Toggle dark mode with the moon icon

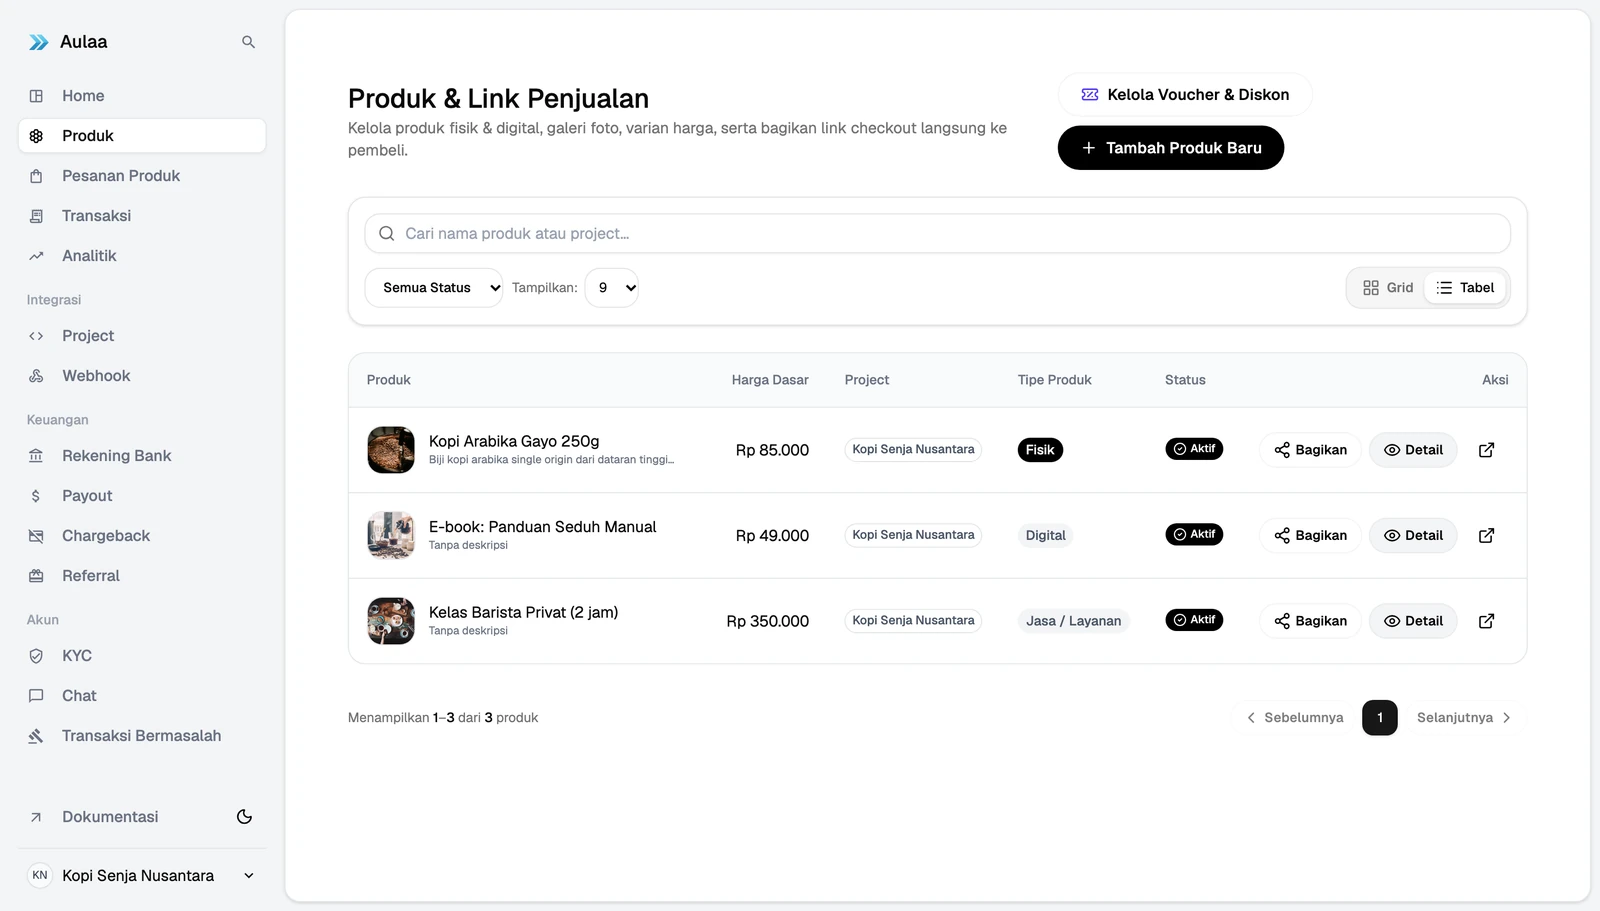[x=244, y=817]
